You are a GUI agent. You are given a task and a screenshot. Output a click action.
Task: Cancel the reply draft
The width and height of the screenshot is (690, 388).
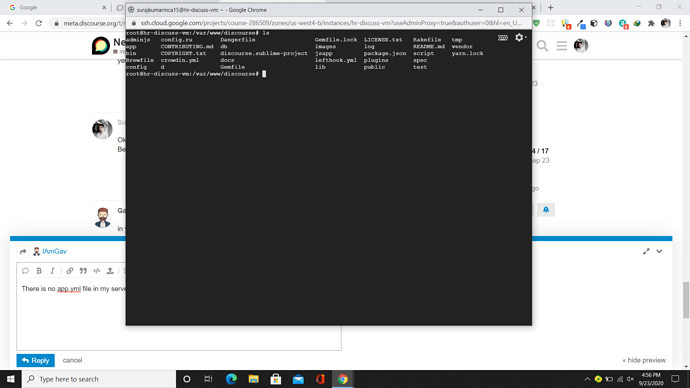(72, 360)
